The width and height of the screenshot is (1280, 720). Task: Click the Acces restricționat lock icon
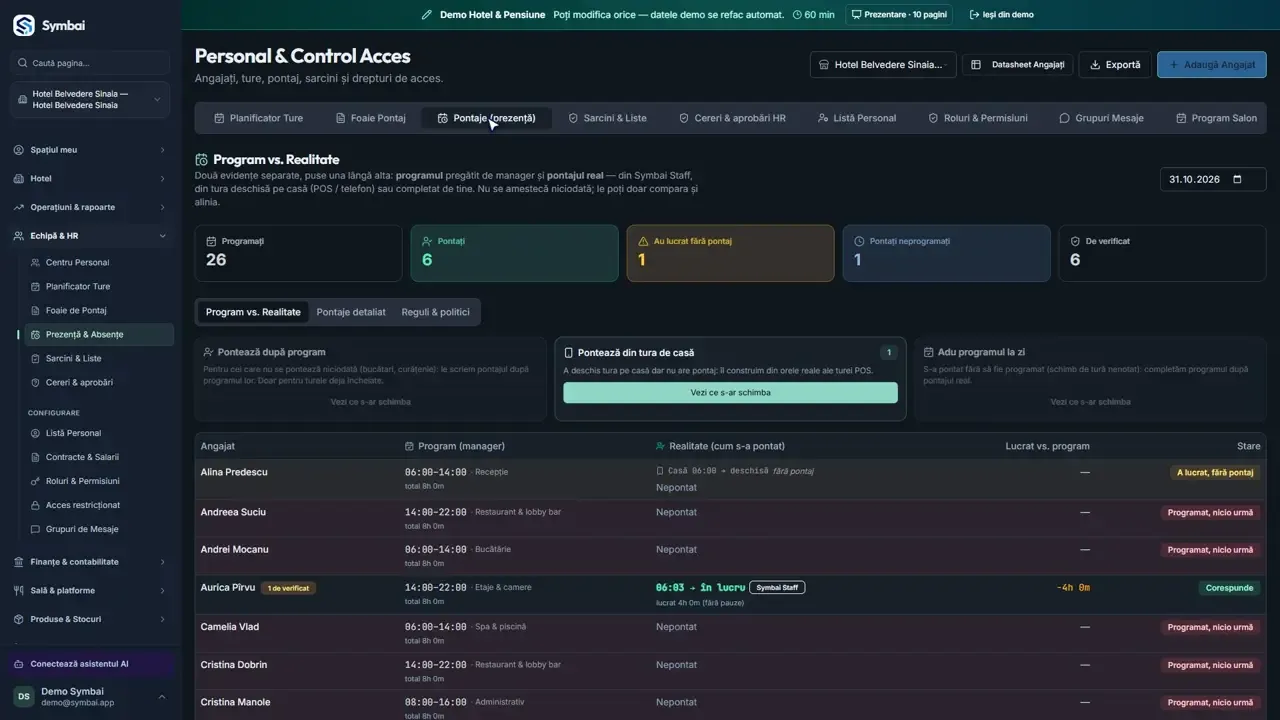36,506
